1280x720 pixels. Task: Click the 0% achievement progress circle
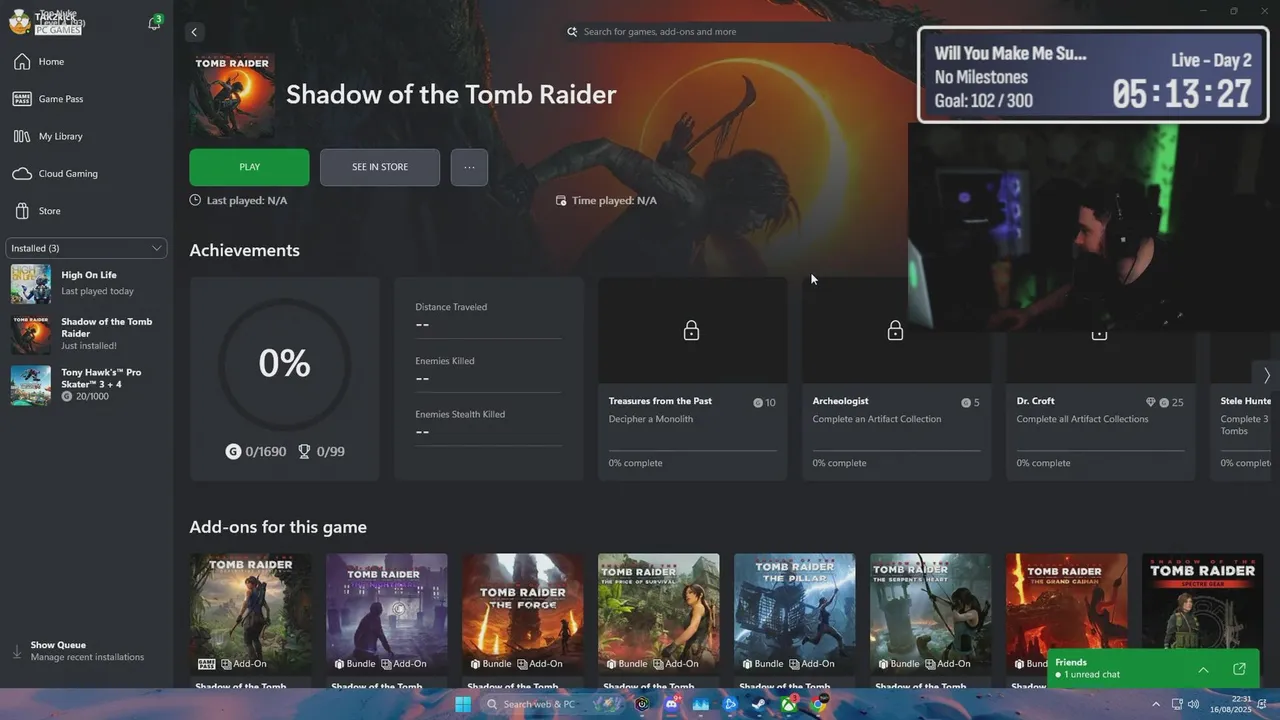(284, 363)
